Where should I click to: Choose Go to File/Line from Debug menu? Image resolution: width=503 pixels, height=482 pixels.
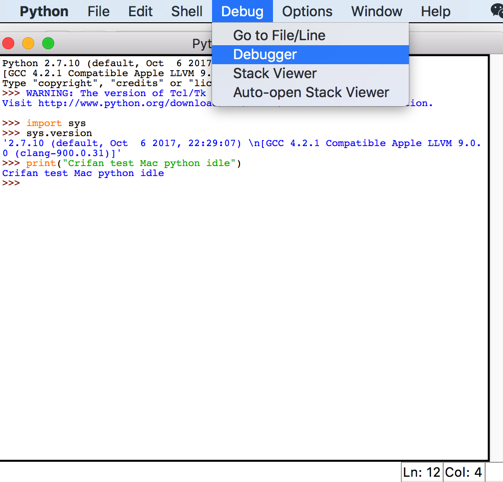(x=310, y=35)
